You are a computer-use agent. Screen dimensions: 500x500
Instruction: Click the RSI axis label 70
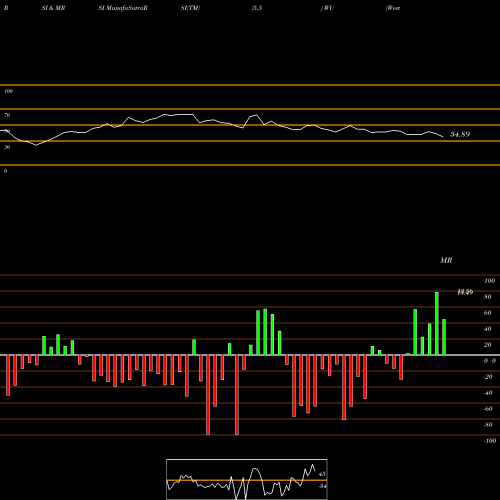[x=7, y=115]
